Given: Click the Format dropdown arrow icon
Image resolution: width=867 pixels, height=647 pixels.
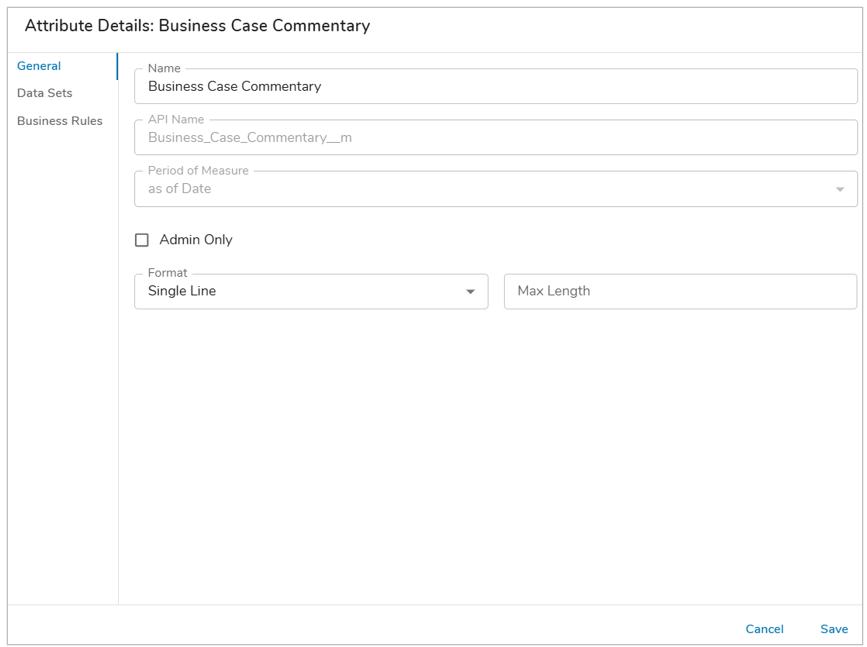Looking at the screenshot, I should tap(471, 291).
